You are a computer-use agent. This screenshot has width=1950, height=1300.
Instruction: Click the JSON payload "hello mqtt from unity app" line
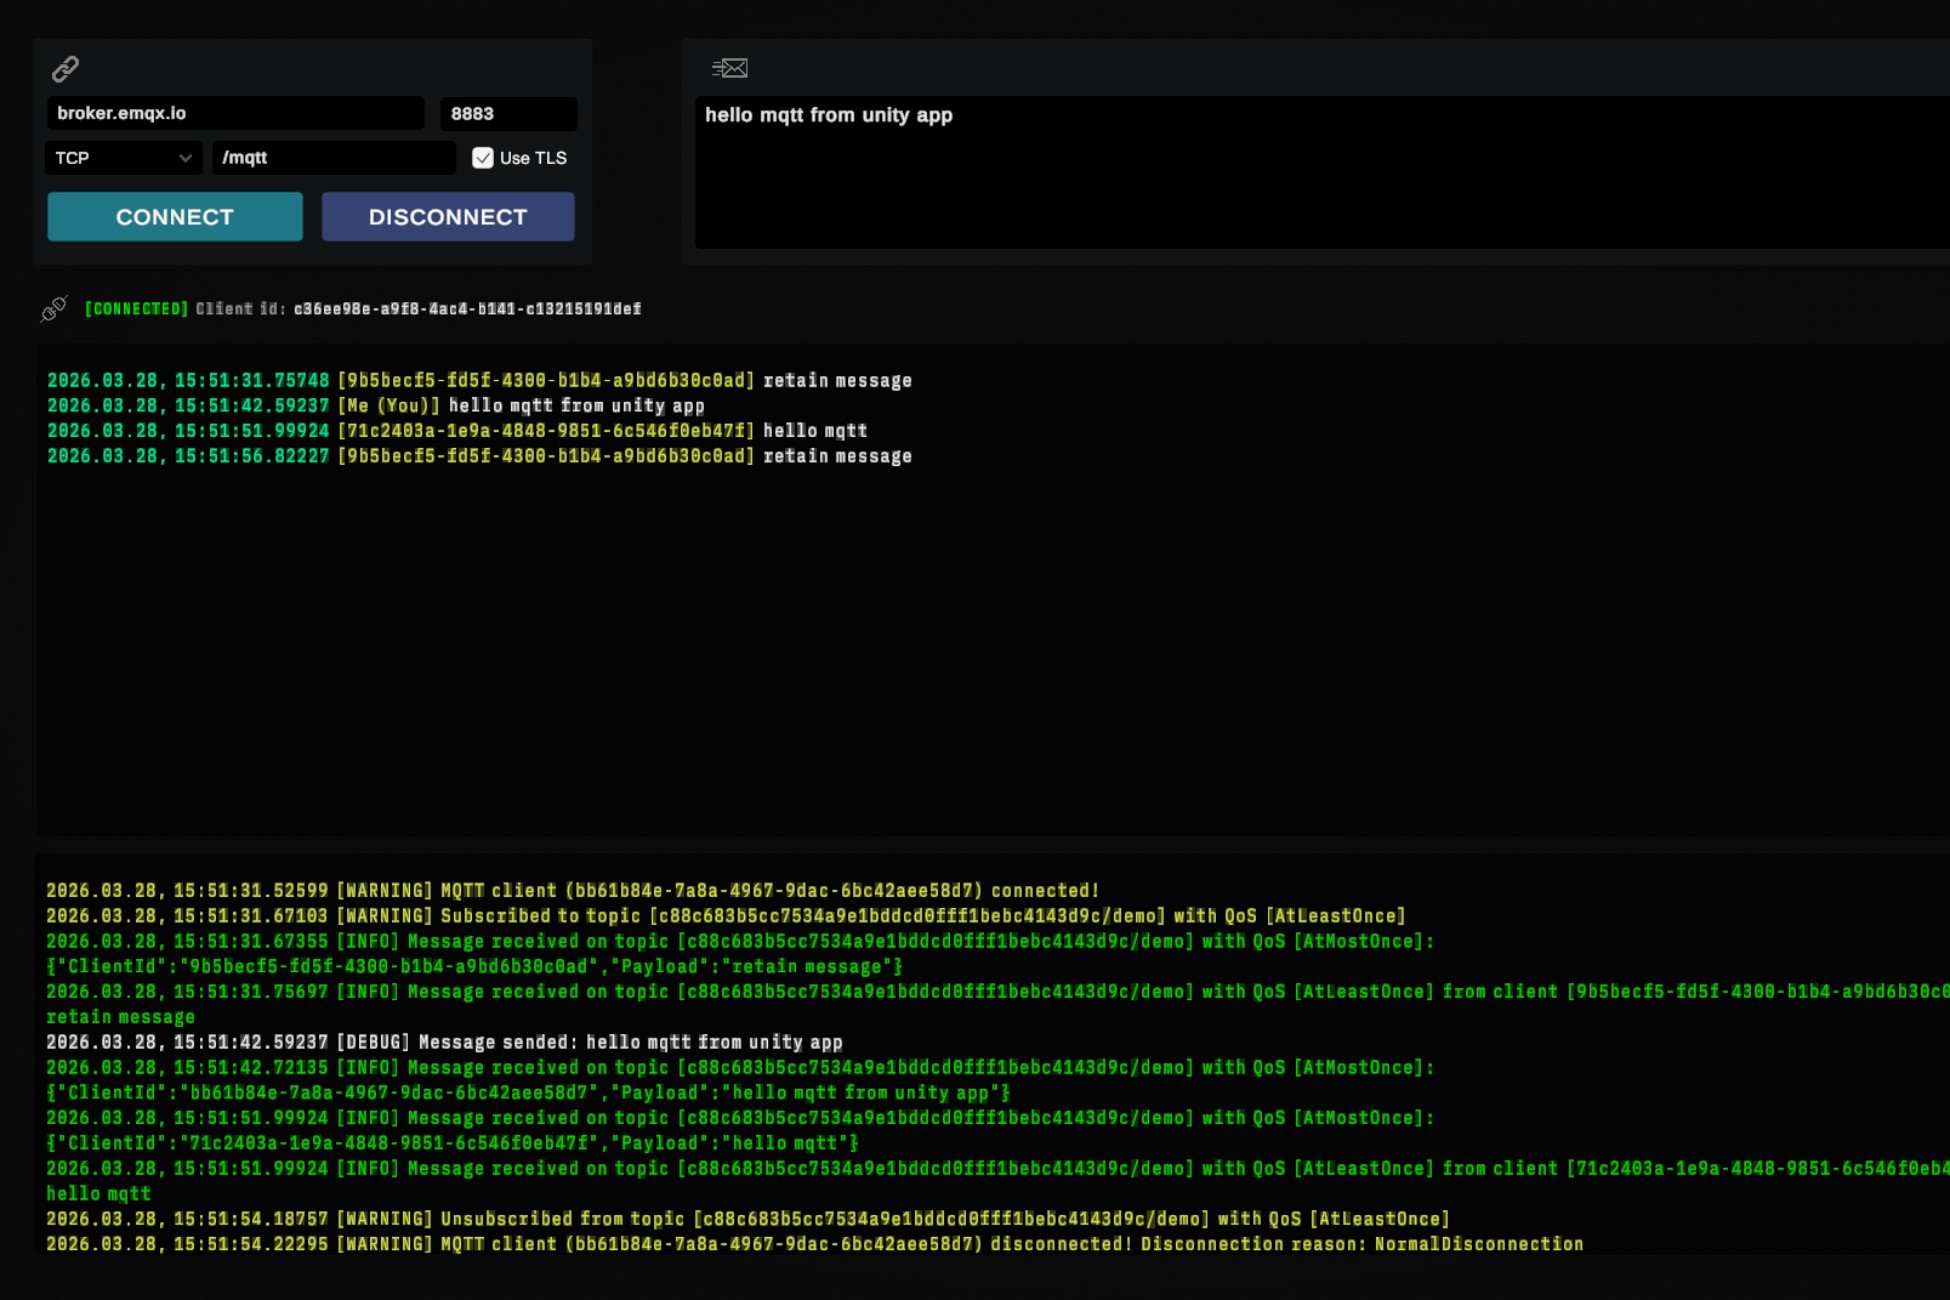tap(528, 1093)
